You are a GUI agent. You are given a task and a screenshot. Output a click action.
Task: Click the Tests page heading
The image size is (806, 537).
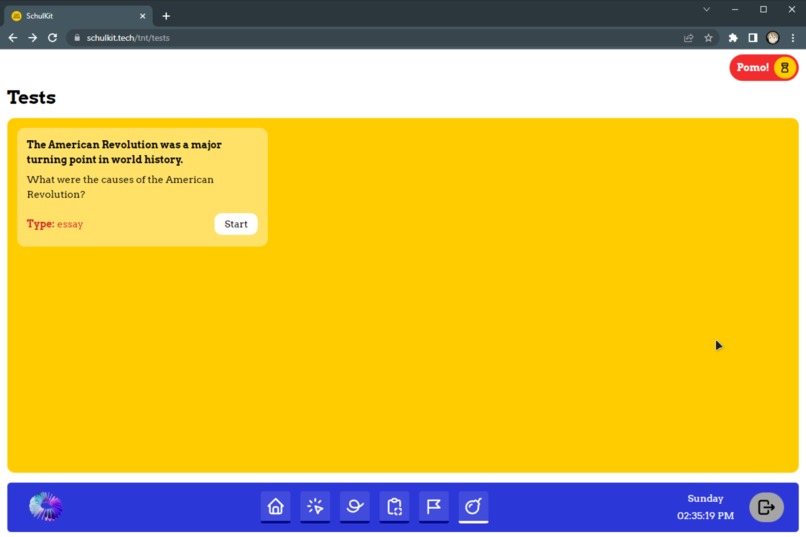[x=31, y=97]
